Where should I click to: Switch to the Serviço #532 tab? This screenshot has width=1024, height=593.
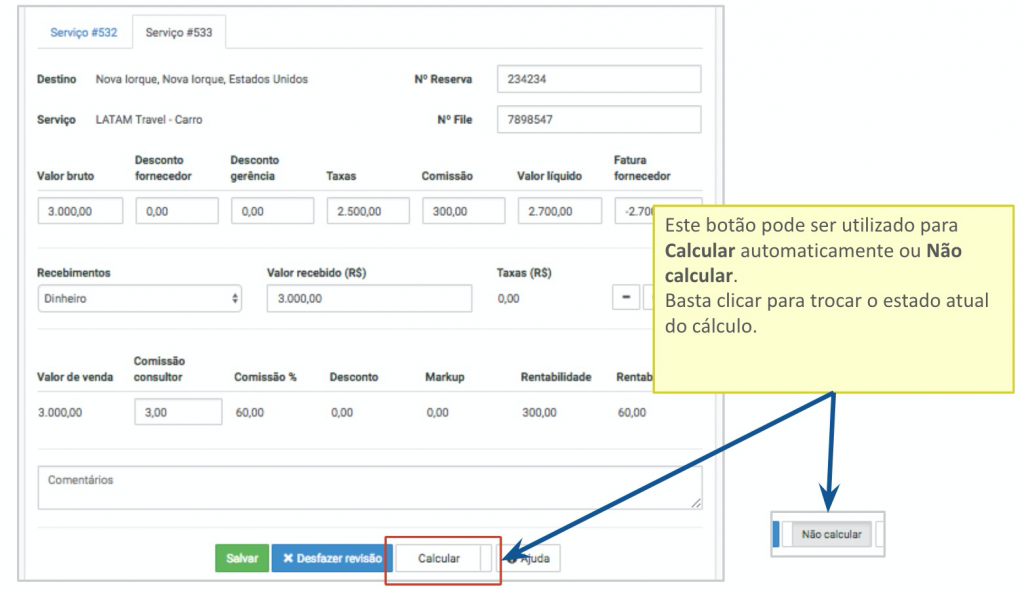pos(84,33)
